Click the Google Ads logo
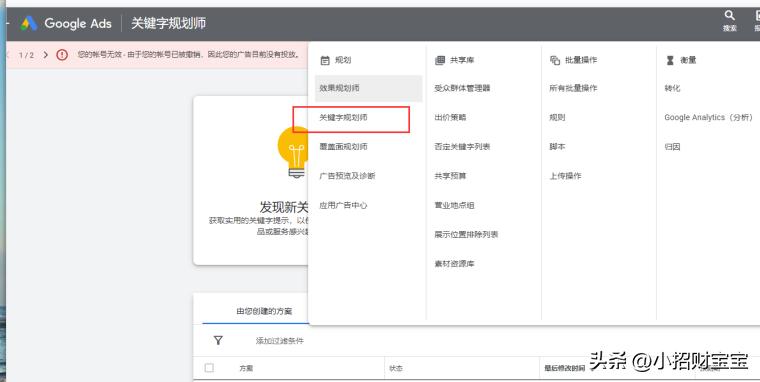This screenshot has width=760, height=382. coord(29,23)
